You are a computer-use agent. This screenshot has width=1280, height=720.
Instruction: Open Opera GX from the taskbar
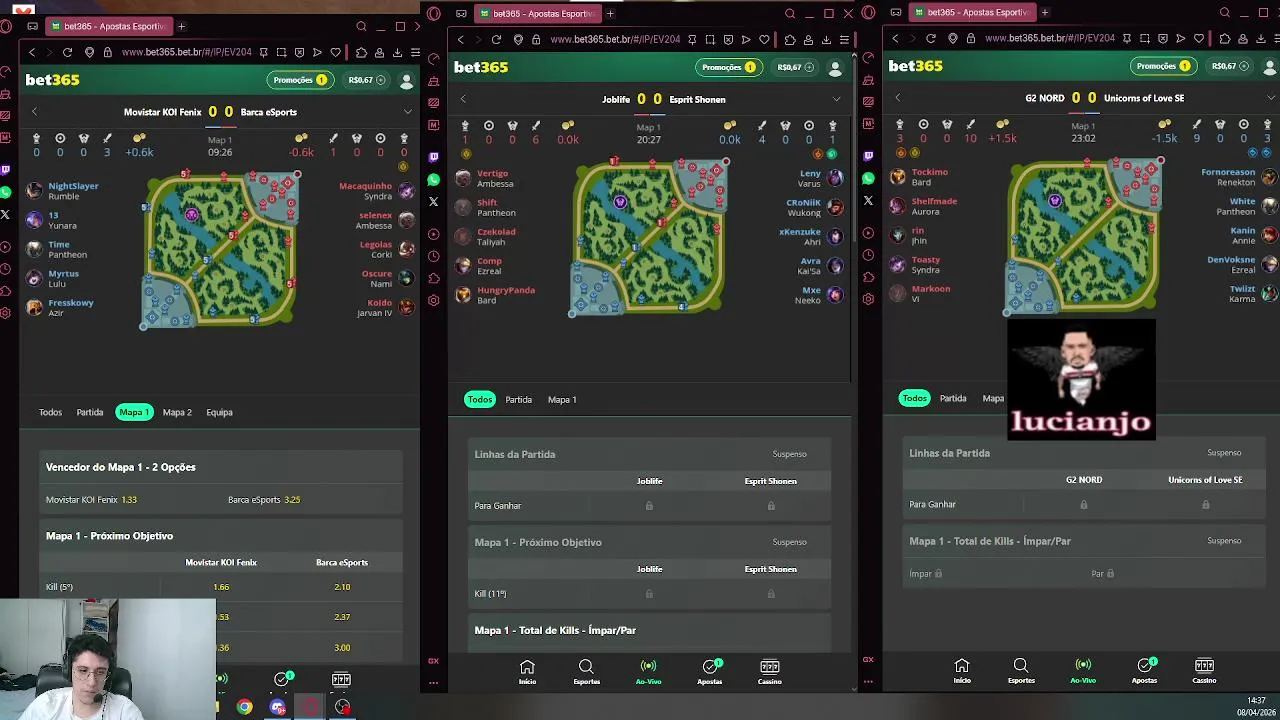[311, 707]
